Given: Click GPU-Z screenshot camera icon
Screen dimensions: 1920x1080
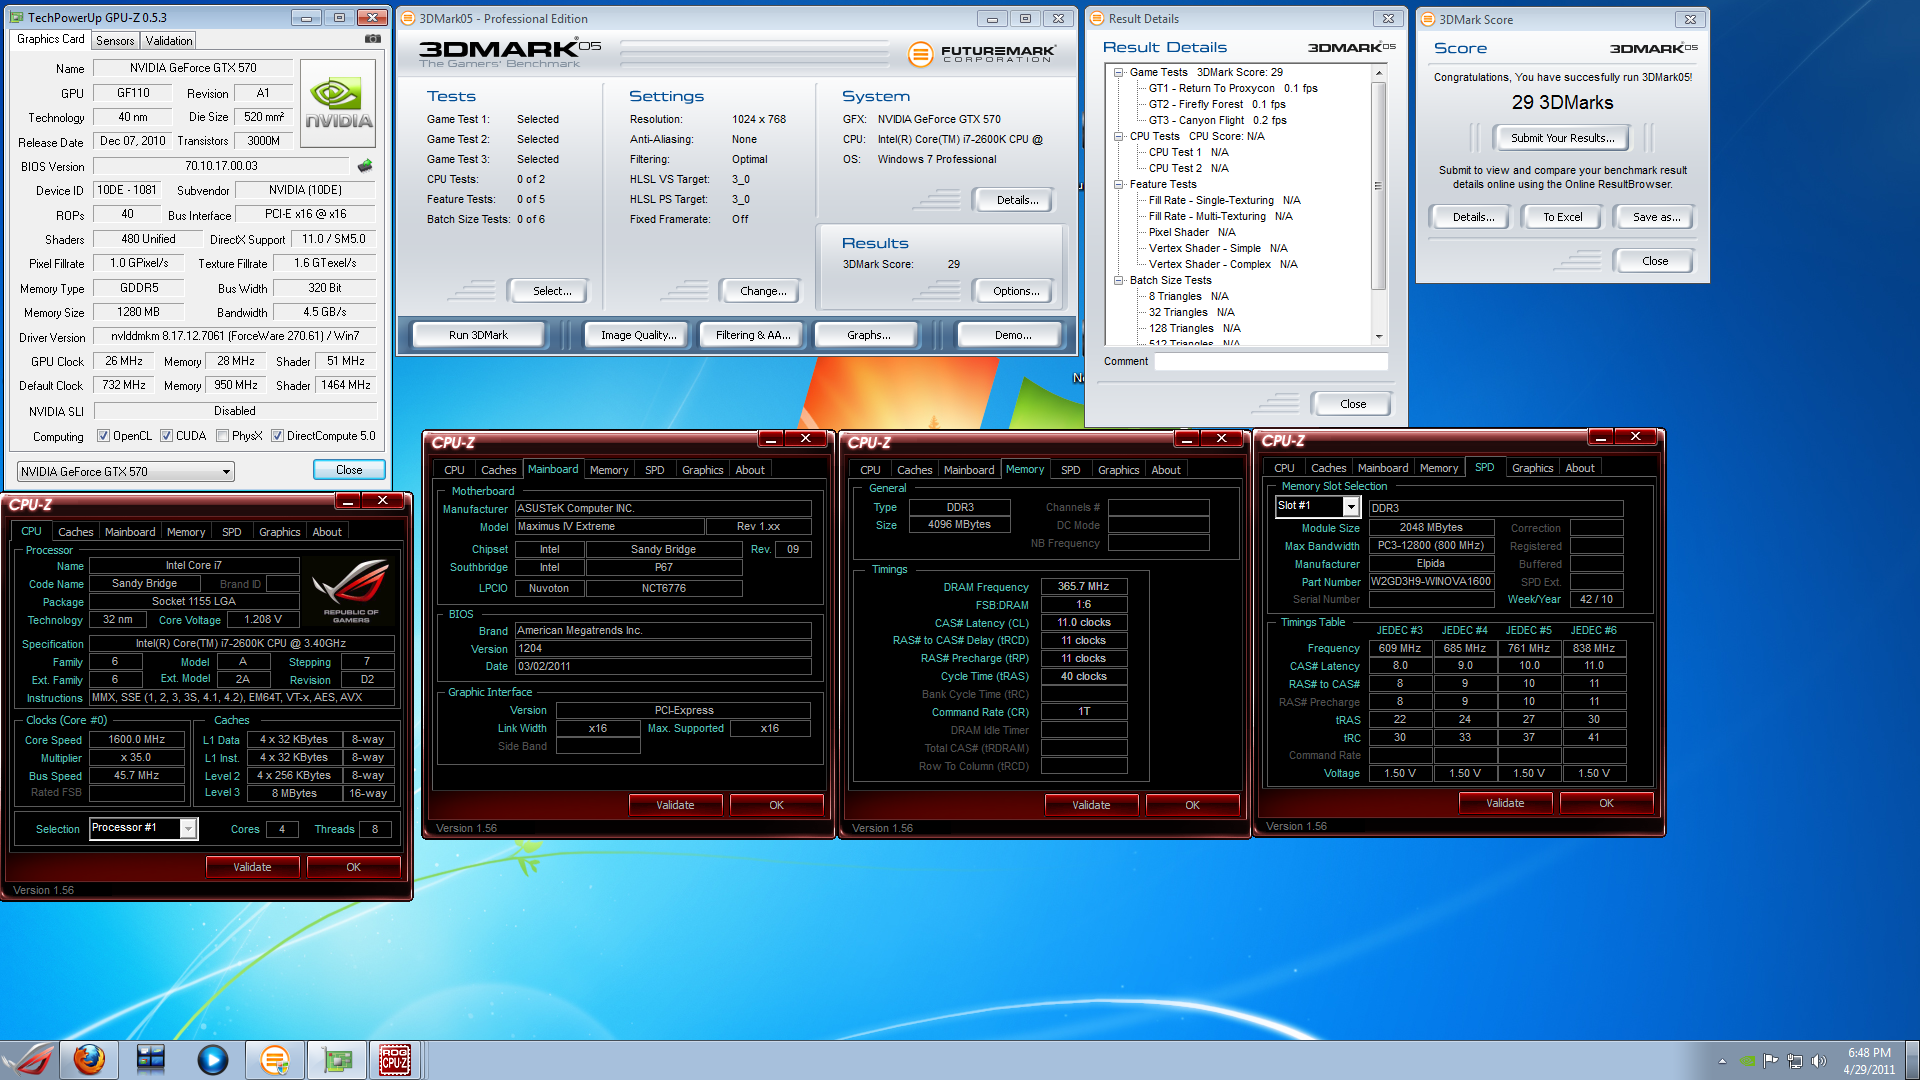Looking at the screenshot, I should 372,39.
